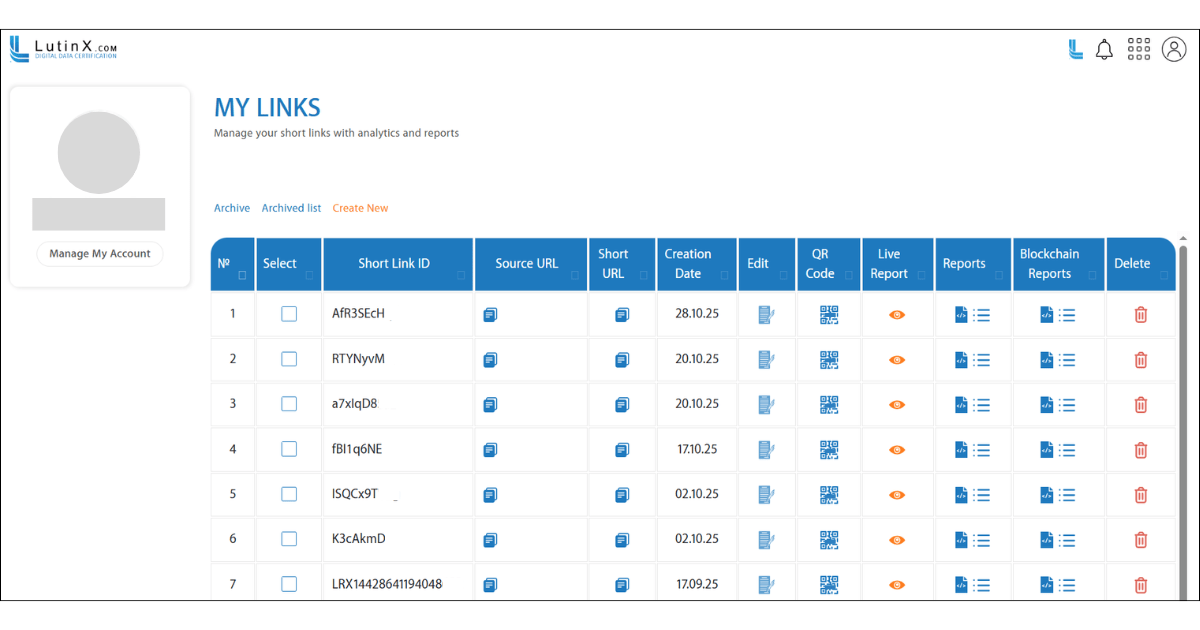1200x630 pixels.
Task: Open the user profile menu
Action: click(1173, 50)
